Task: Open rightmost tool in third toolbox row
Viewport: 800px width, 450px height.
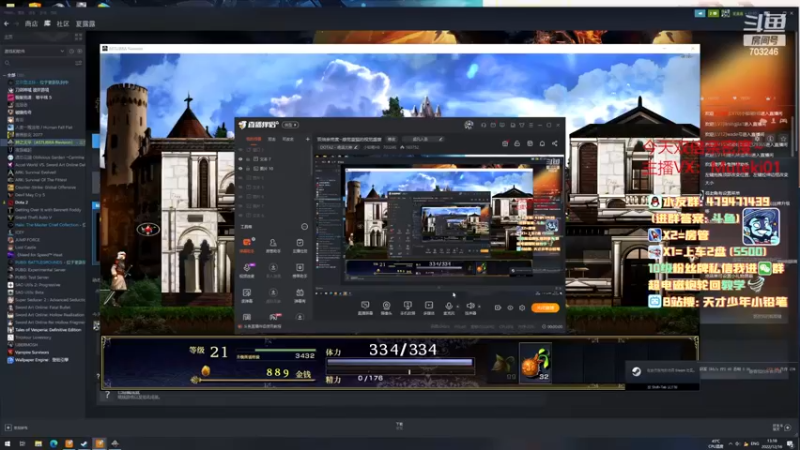Action: point(299,295)
